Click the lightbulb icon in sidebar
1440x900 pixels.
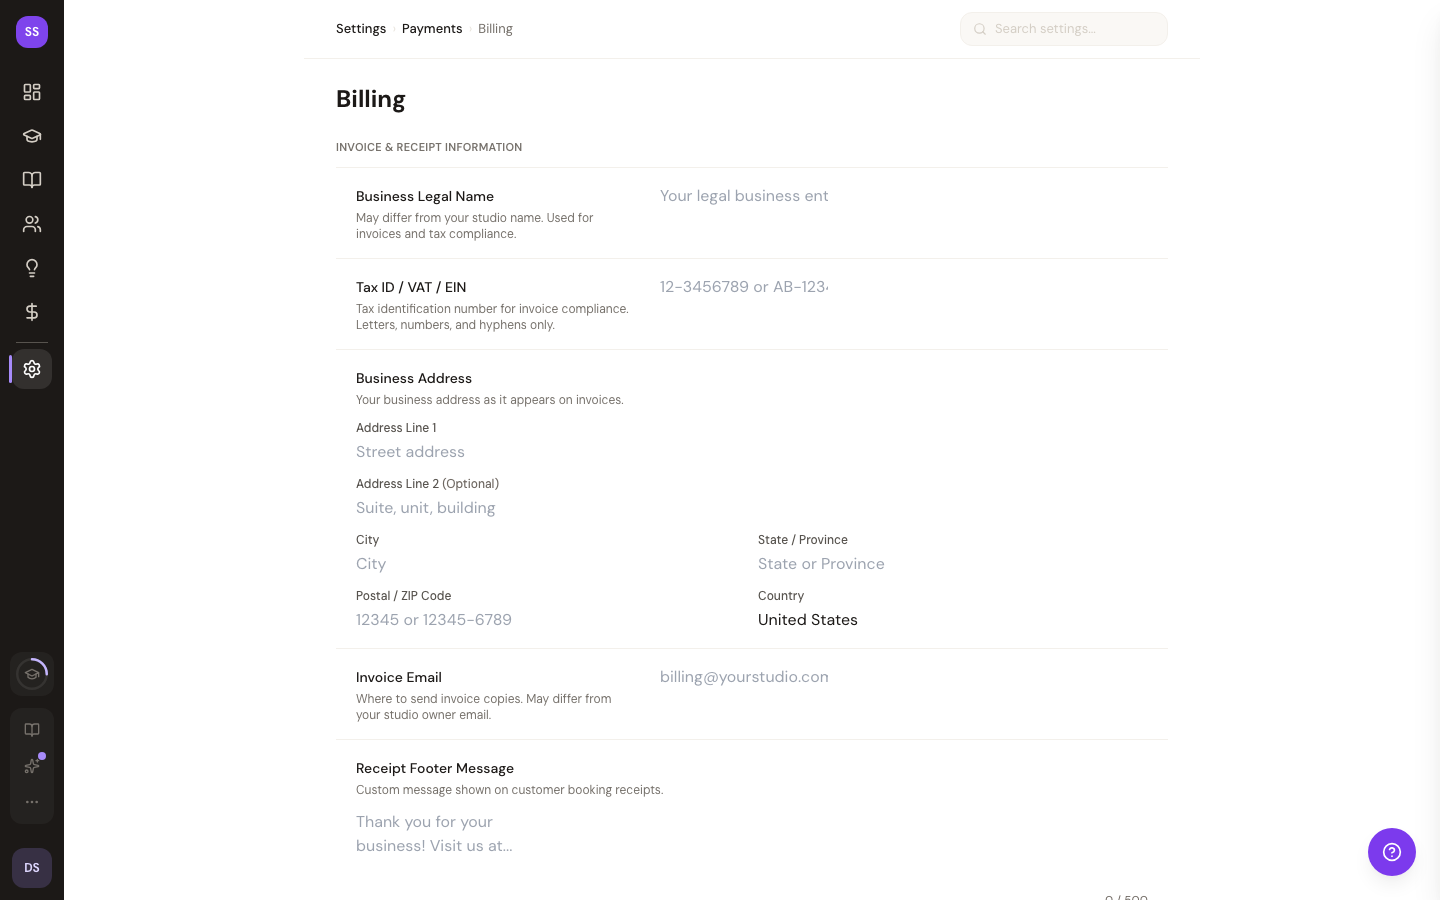32,268
